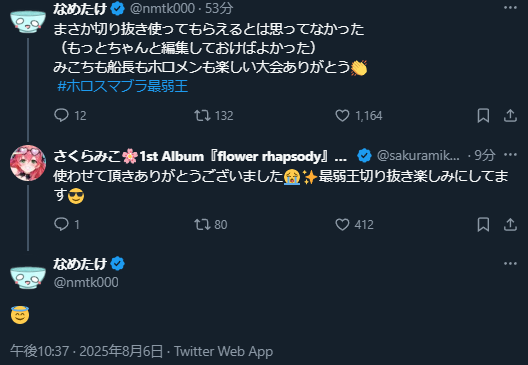Open @sakuramik... handle link
The height and width of the screenshot is (365, 528).
[x=418, y=155]
